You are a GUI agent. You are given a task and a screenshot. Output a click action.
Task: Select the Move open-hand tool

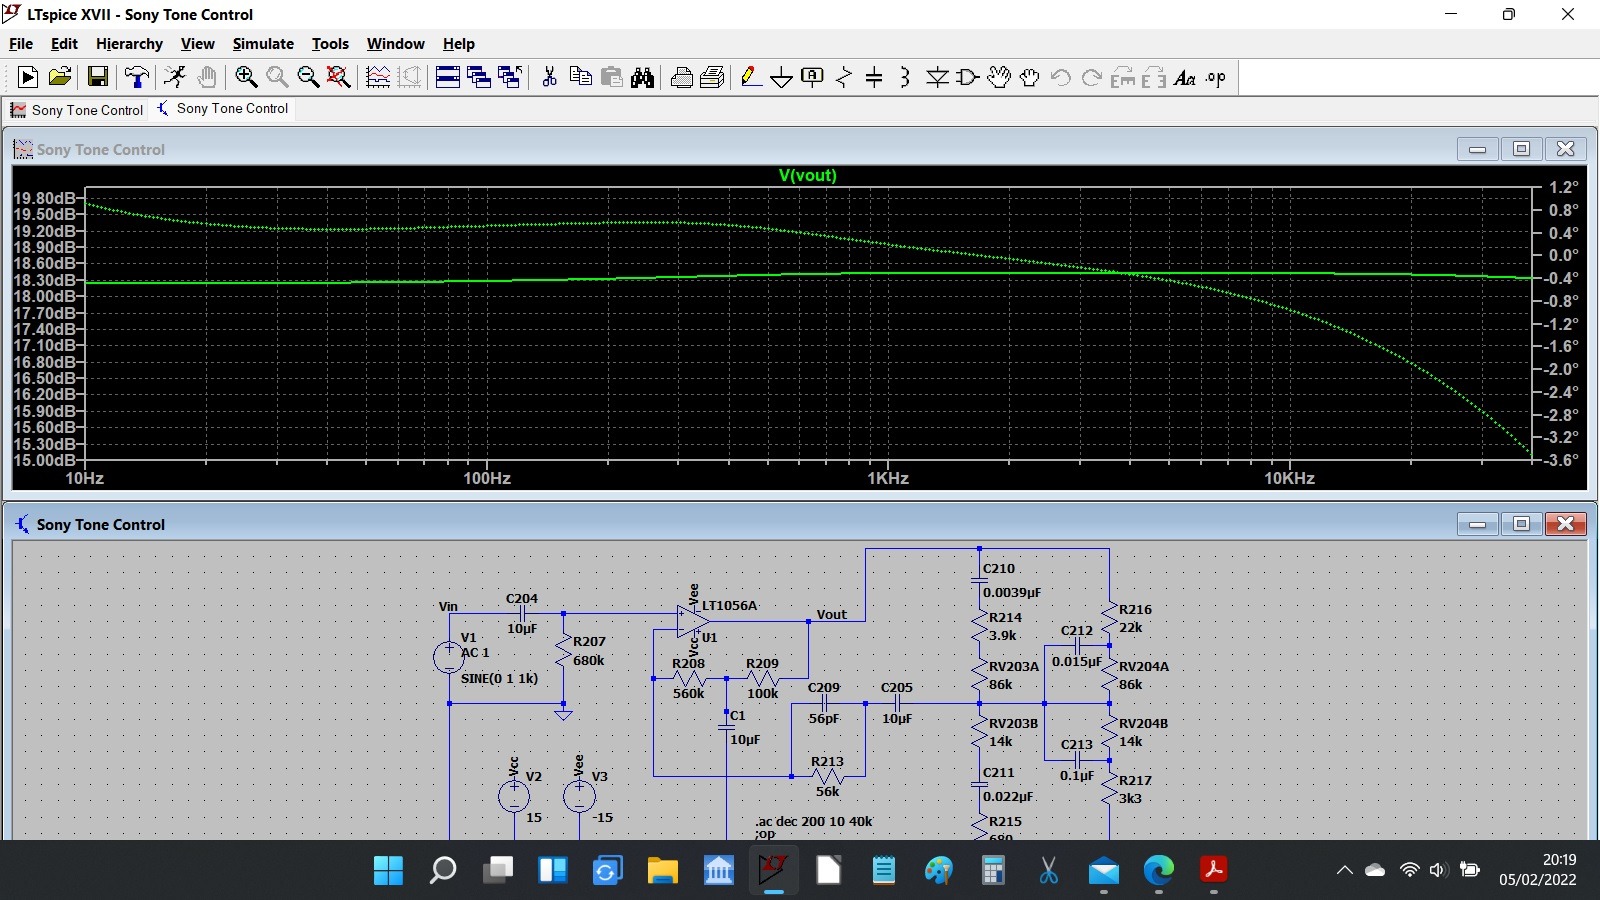[999, 77]
